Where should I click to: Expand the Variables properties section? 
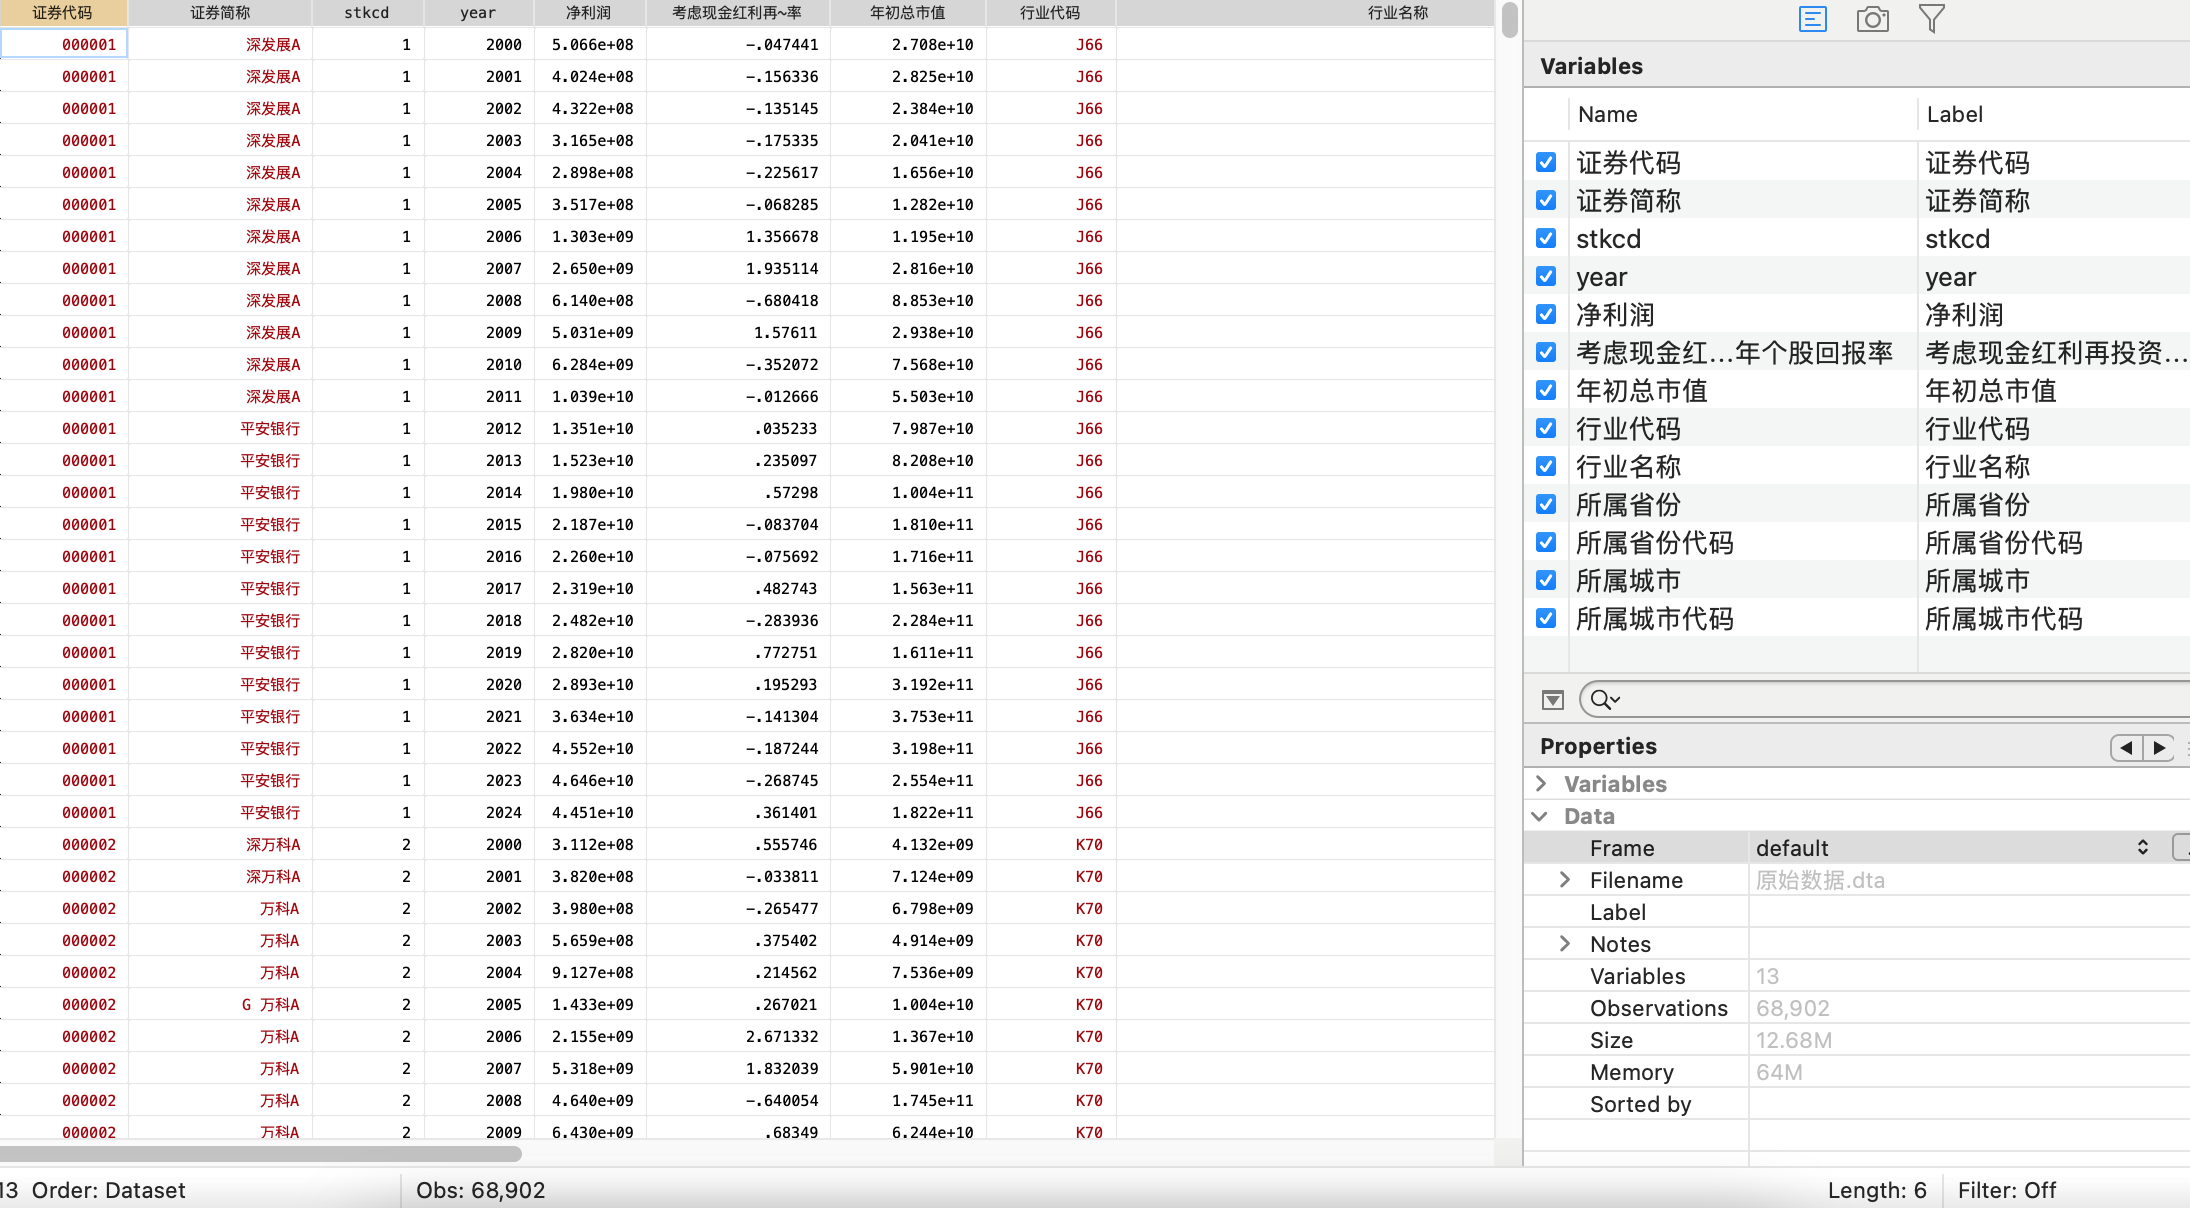click(x=1541, y=784)
